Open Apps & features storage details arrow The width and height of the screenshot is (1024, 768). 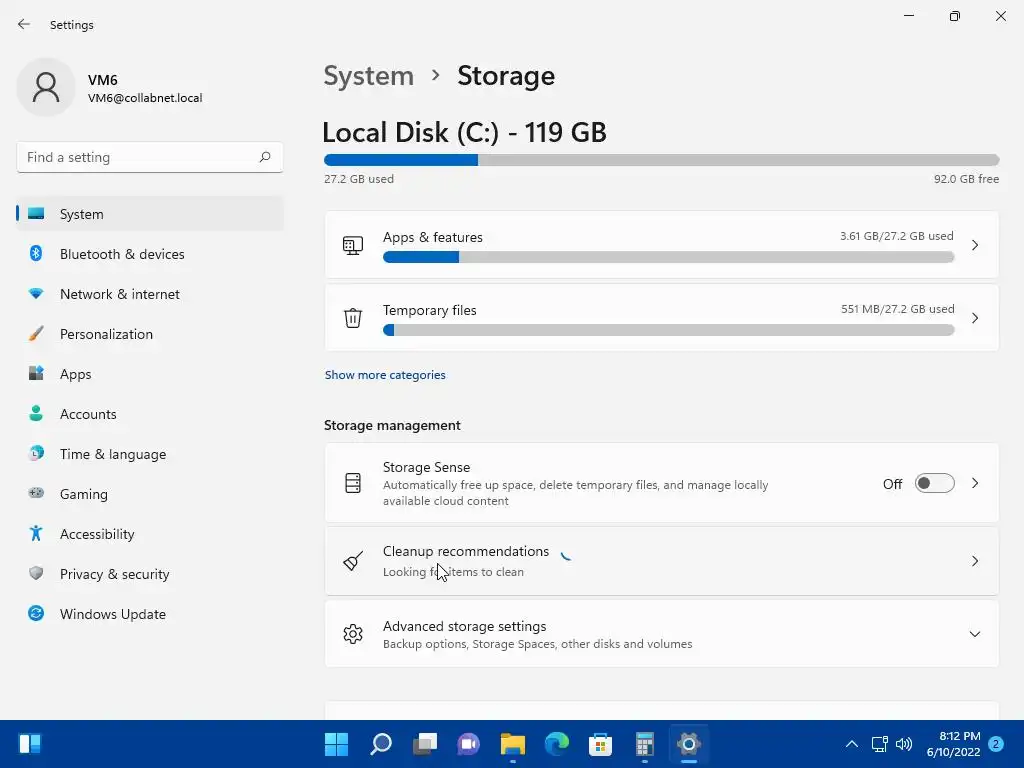(974, 245)
